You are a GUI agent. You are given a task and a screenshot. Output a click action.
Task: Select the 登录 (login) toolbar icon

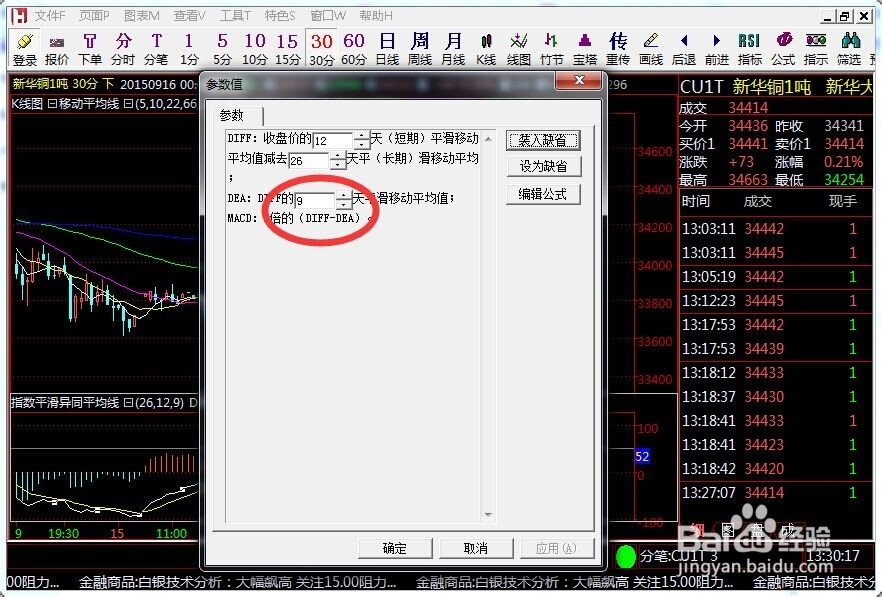tap(22, 48)
